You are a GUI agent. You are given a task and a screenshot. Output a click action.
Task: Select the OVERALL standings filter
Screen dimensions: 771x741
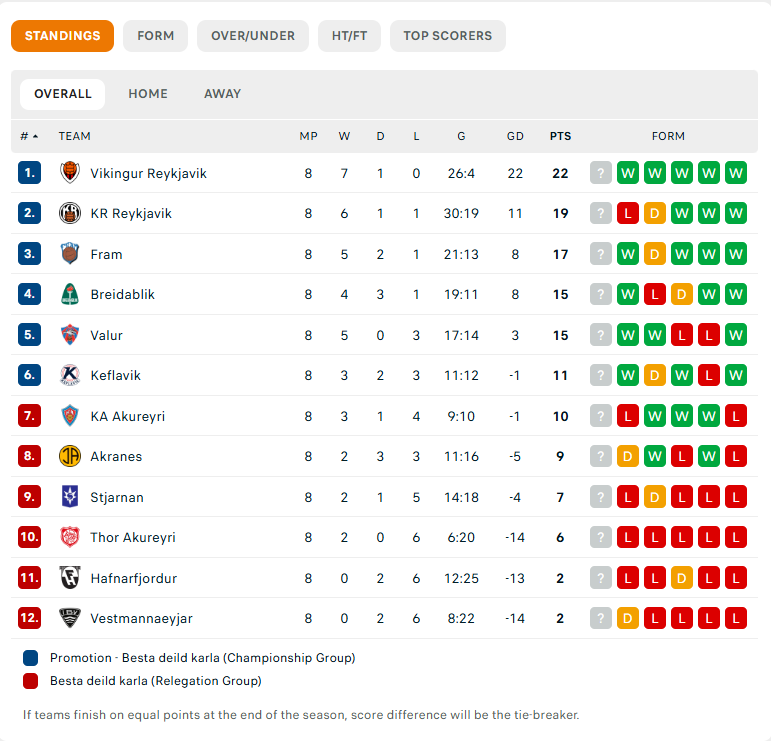pos(62,94)
